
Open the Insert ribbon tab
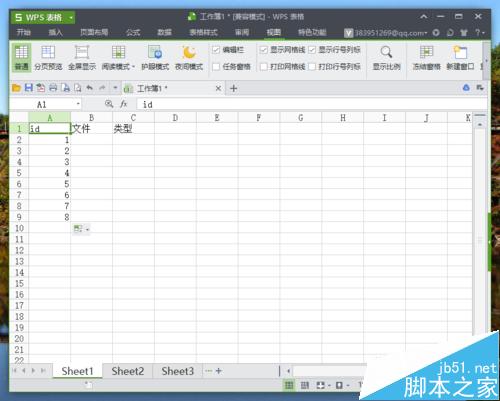click(x=56, y=32)
